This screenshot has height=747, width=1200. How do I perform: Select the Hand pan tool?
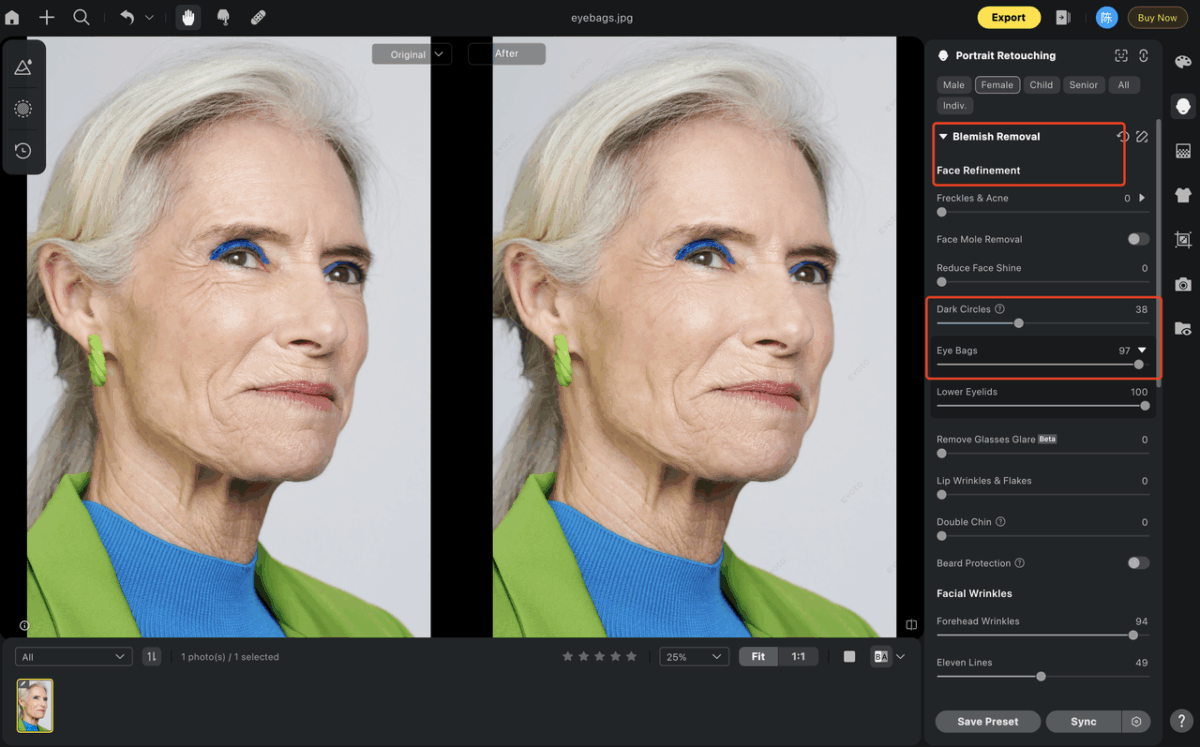(x=187, y=17)
